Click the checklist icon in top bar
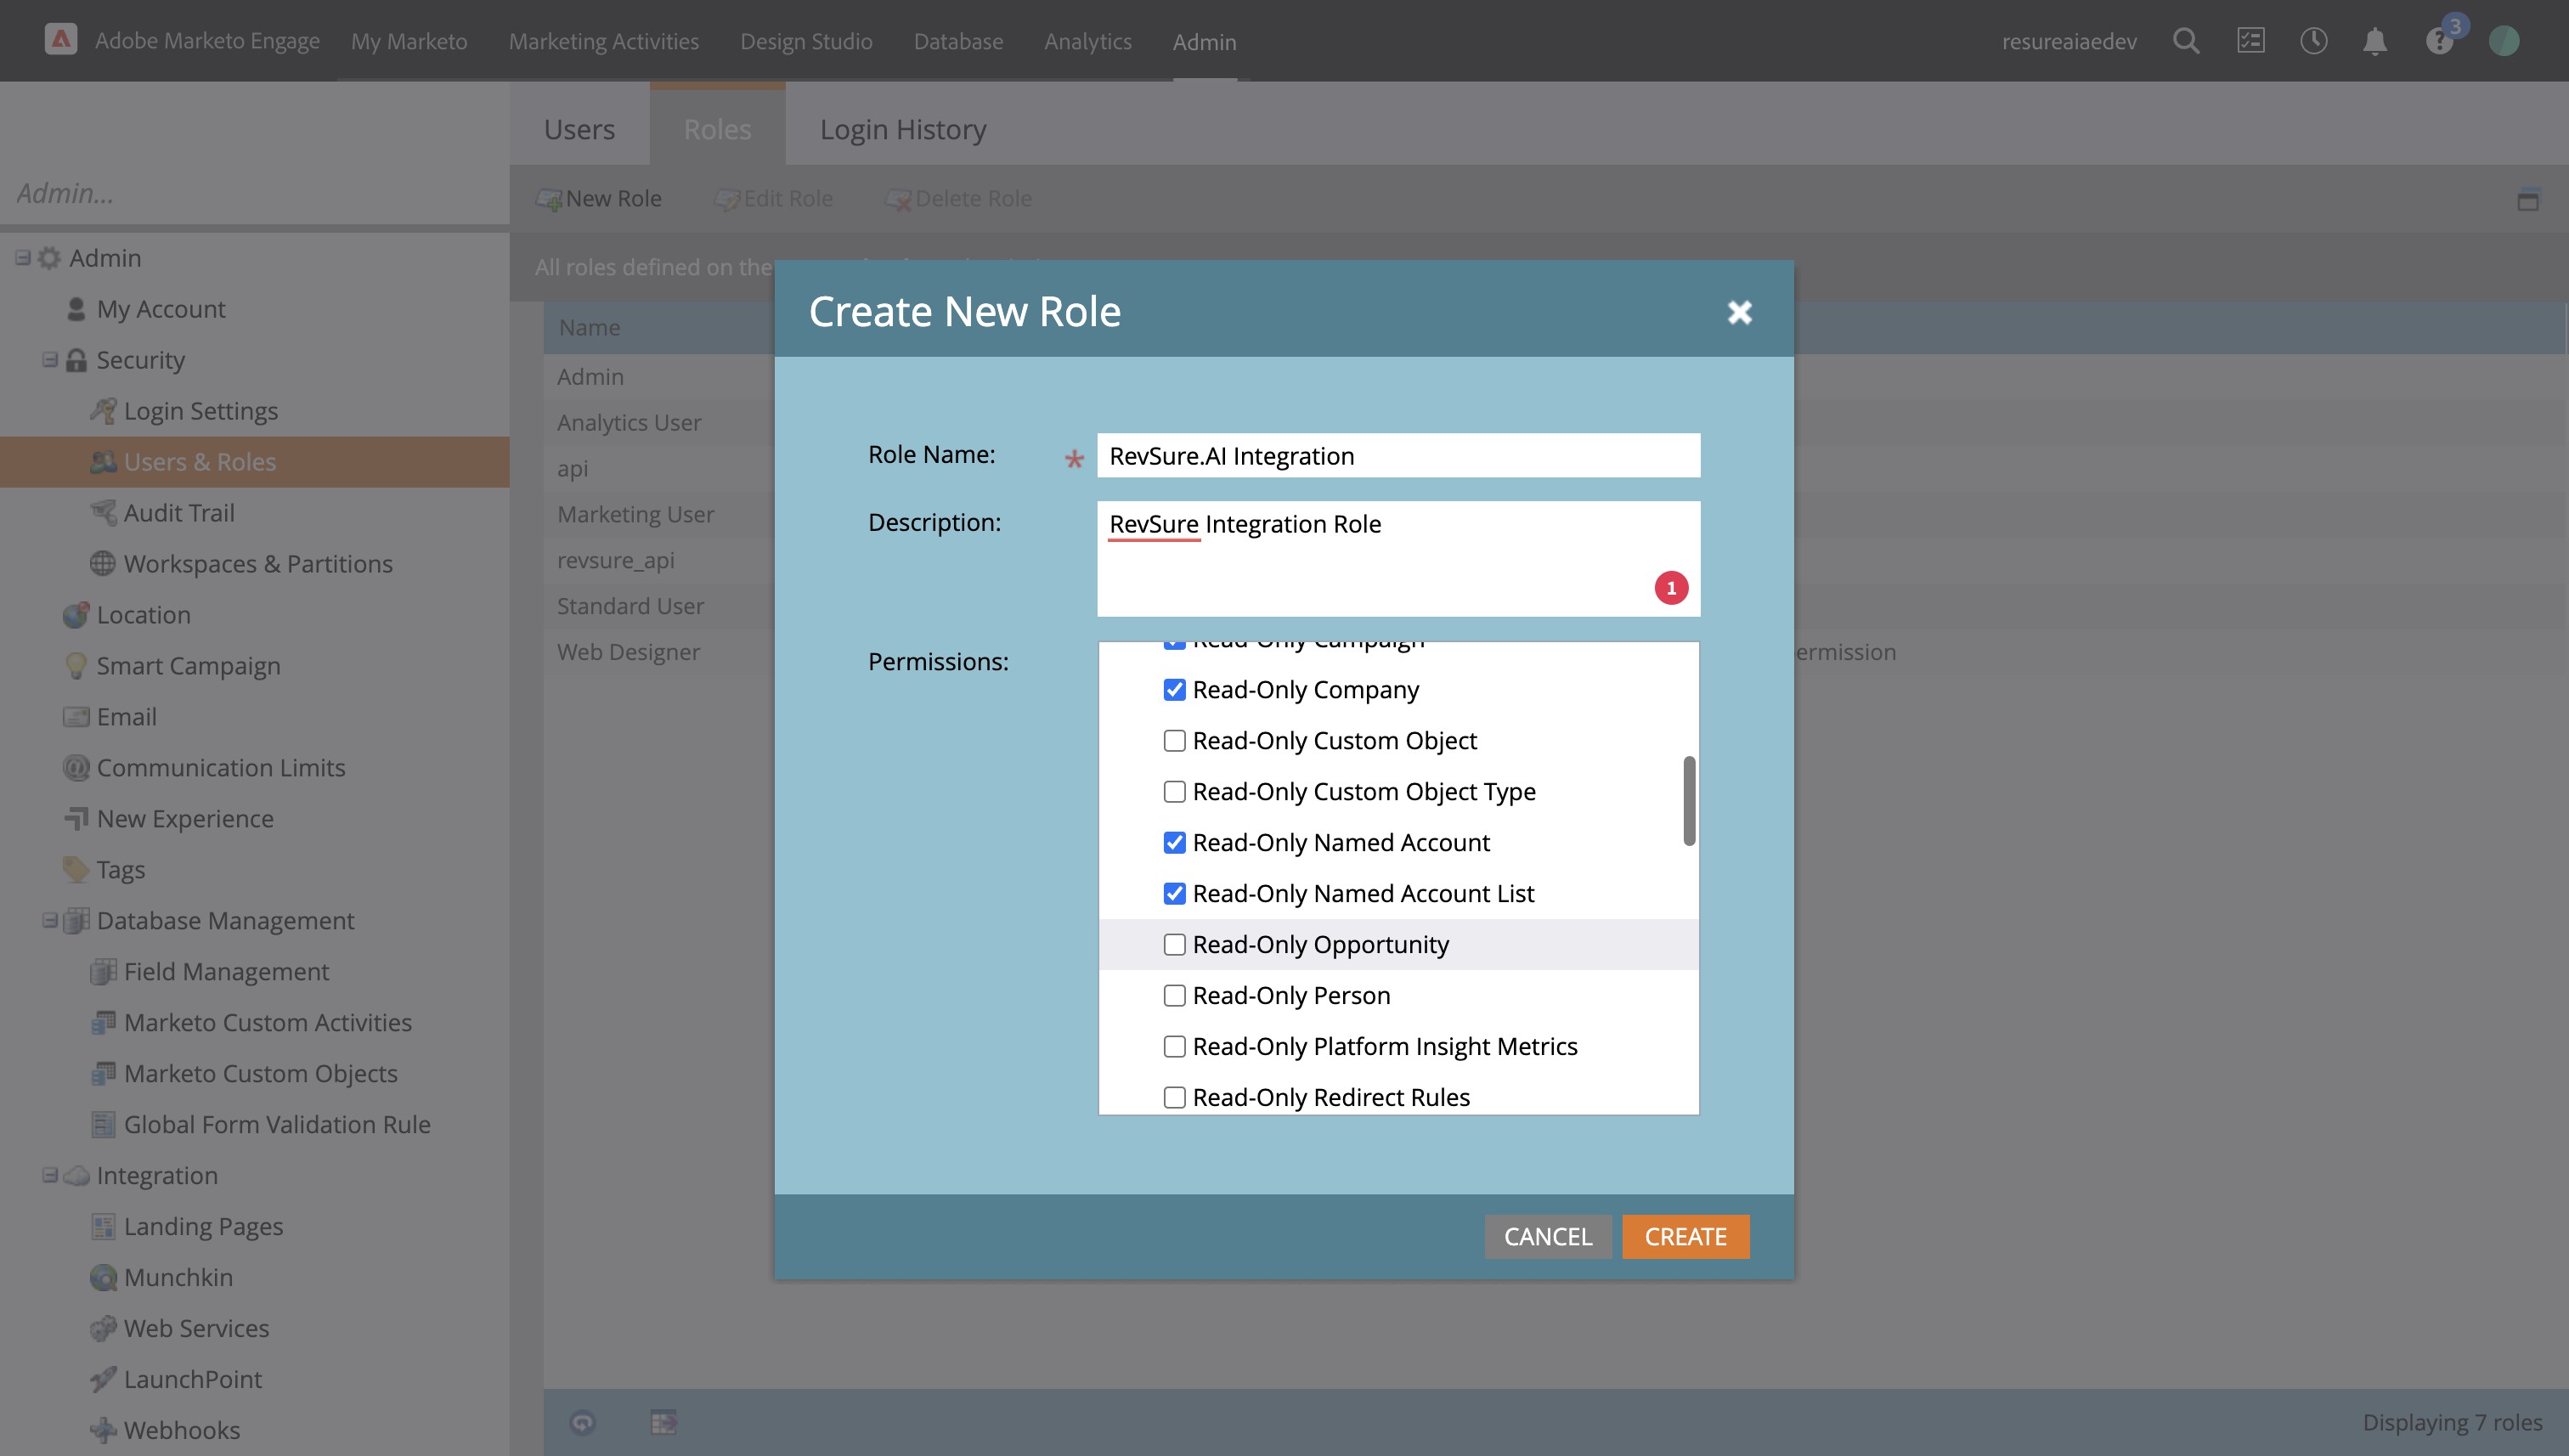The image size is (2569, 1456). [2250, 41]
